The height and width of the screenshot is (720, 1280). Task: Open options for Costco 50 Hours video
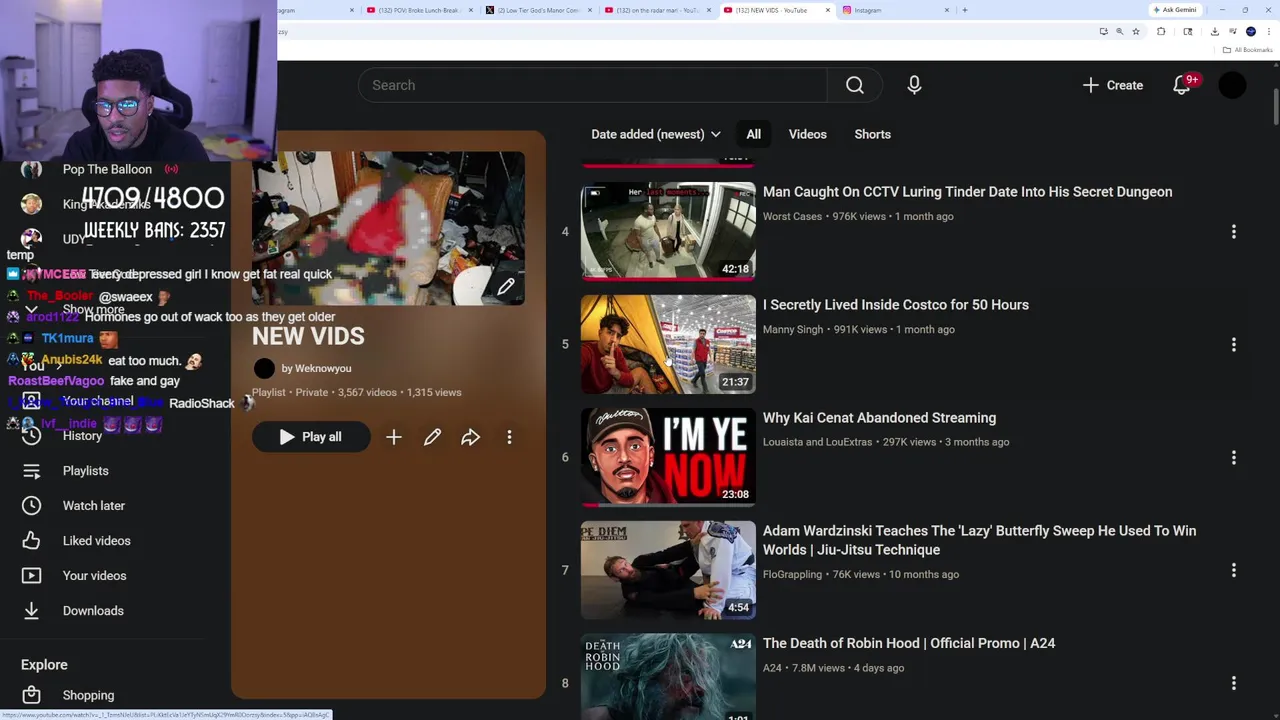click(x=1233, y=344)
